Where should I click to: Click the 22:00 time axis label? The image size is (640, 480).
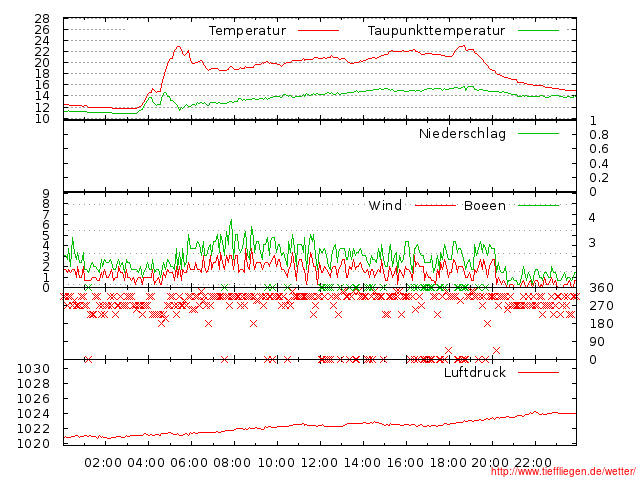click(x=533, y=463)
